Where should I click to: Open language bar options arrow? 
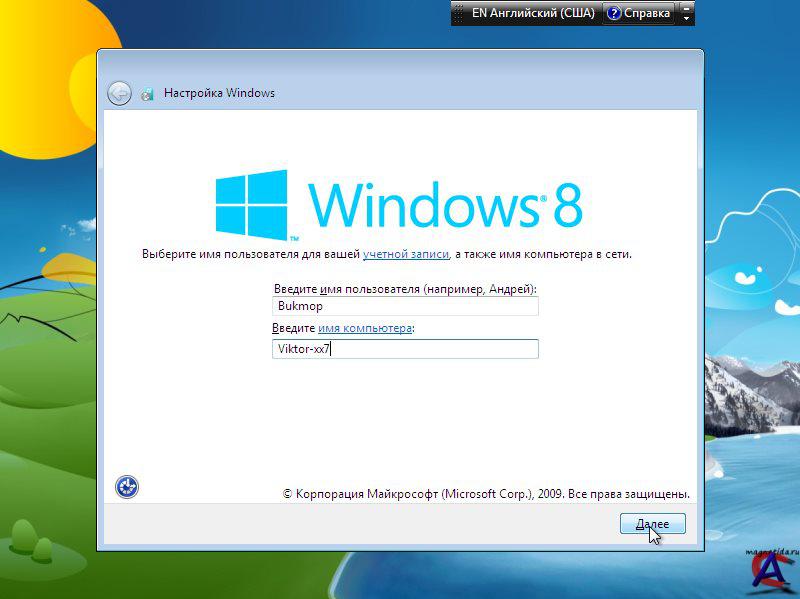pyautogui.click(x=686, y=19)
